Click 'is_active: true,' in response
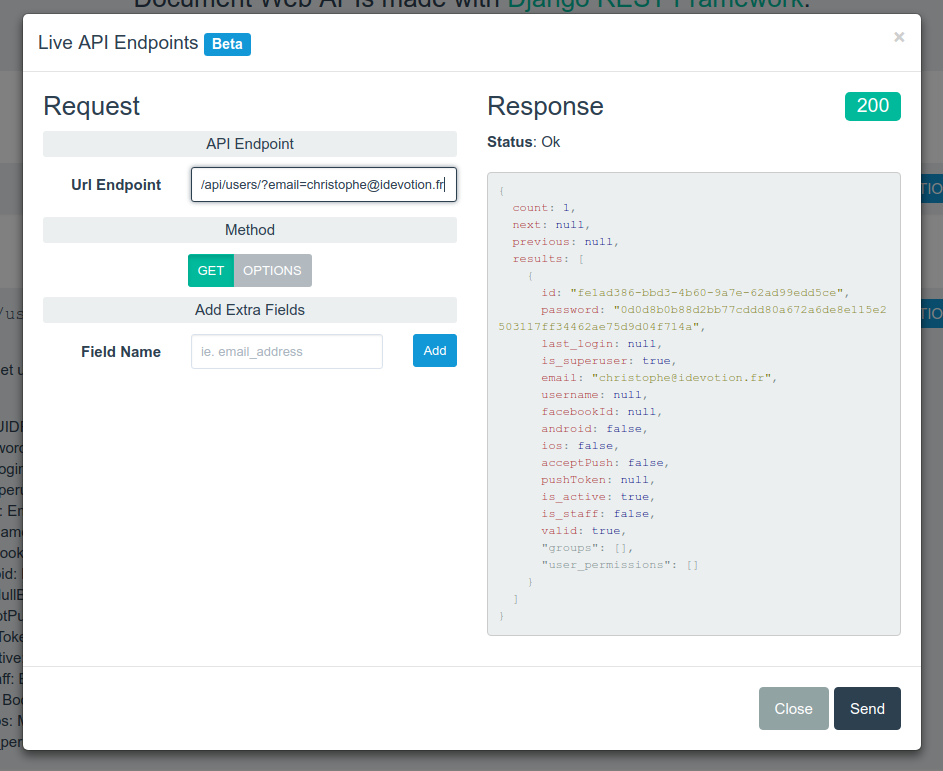Viewport: 943px width, 771px height. pyautogui.click(x=598, y=496)
